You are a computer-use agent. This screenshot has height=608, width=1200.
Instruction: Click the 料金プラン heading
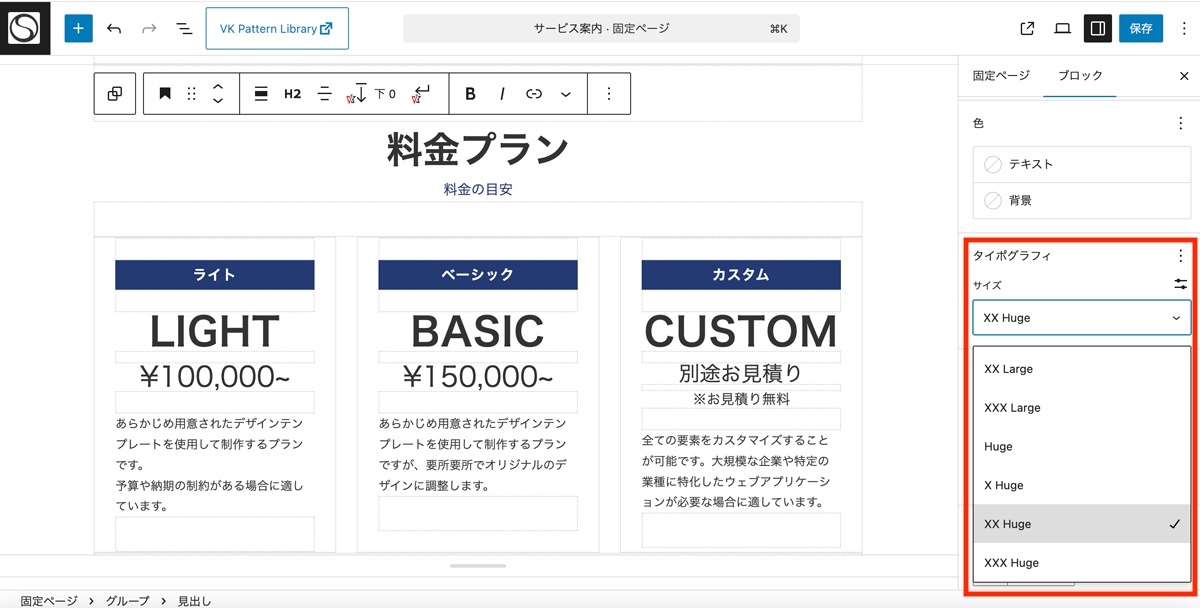click(478, 149)
